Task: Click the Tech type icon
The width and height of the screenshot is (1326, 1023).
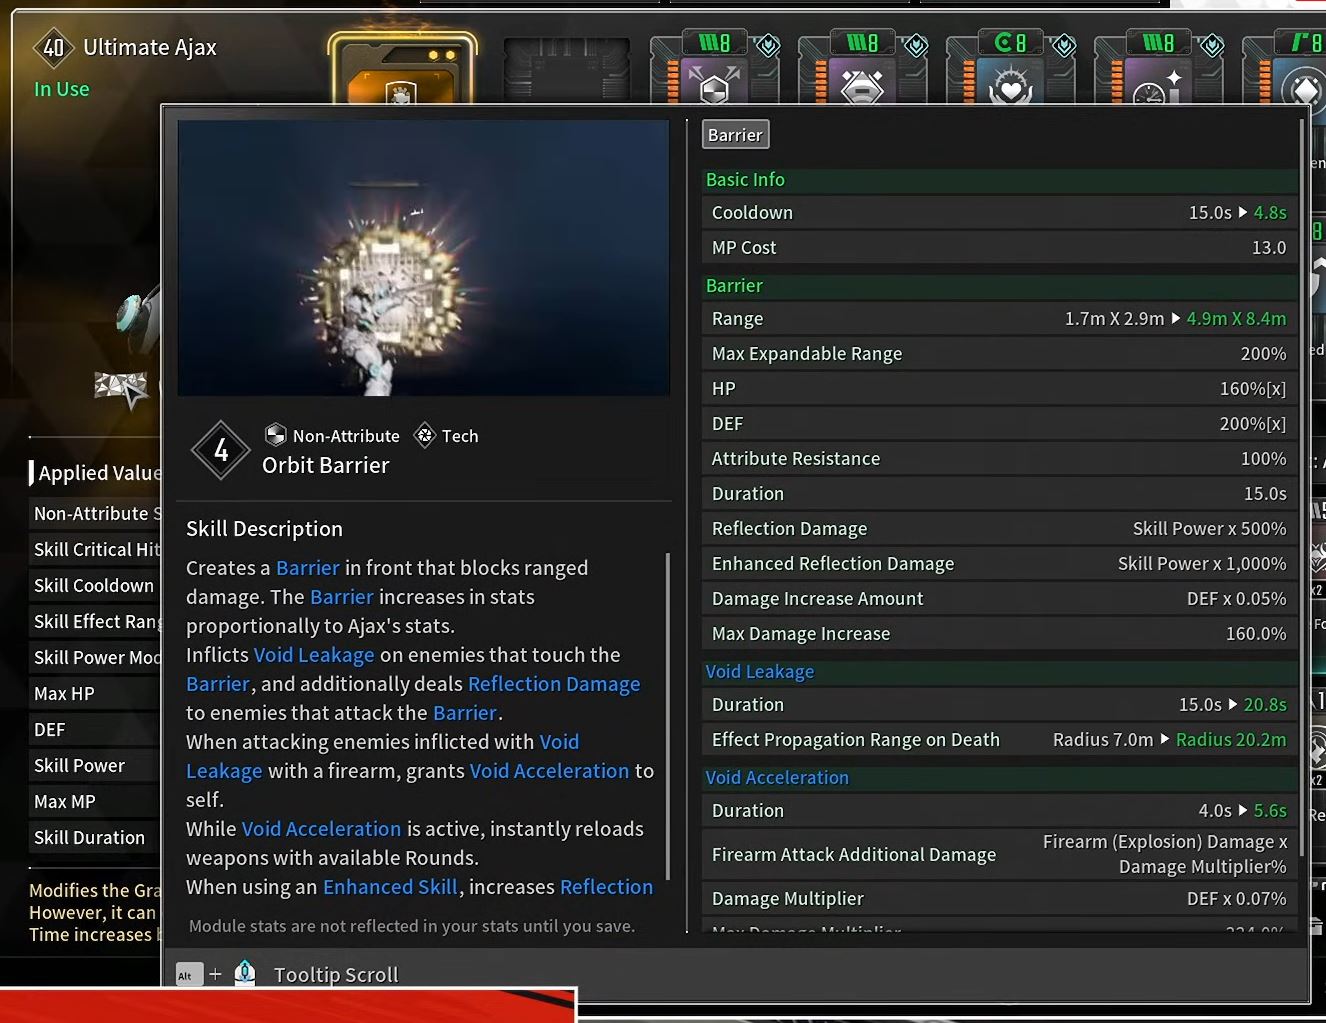Action: (425, 435)
